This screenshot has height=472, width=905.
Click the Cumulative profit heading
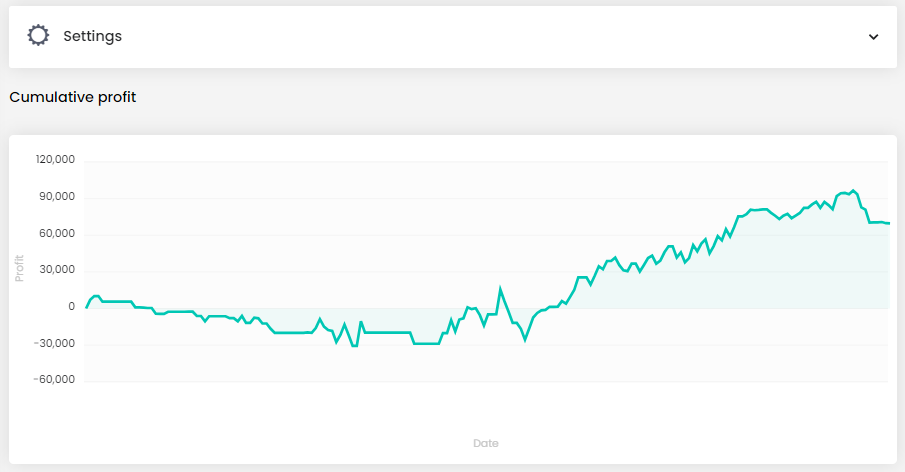pos(72,97)
